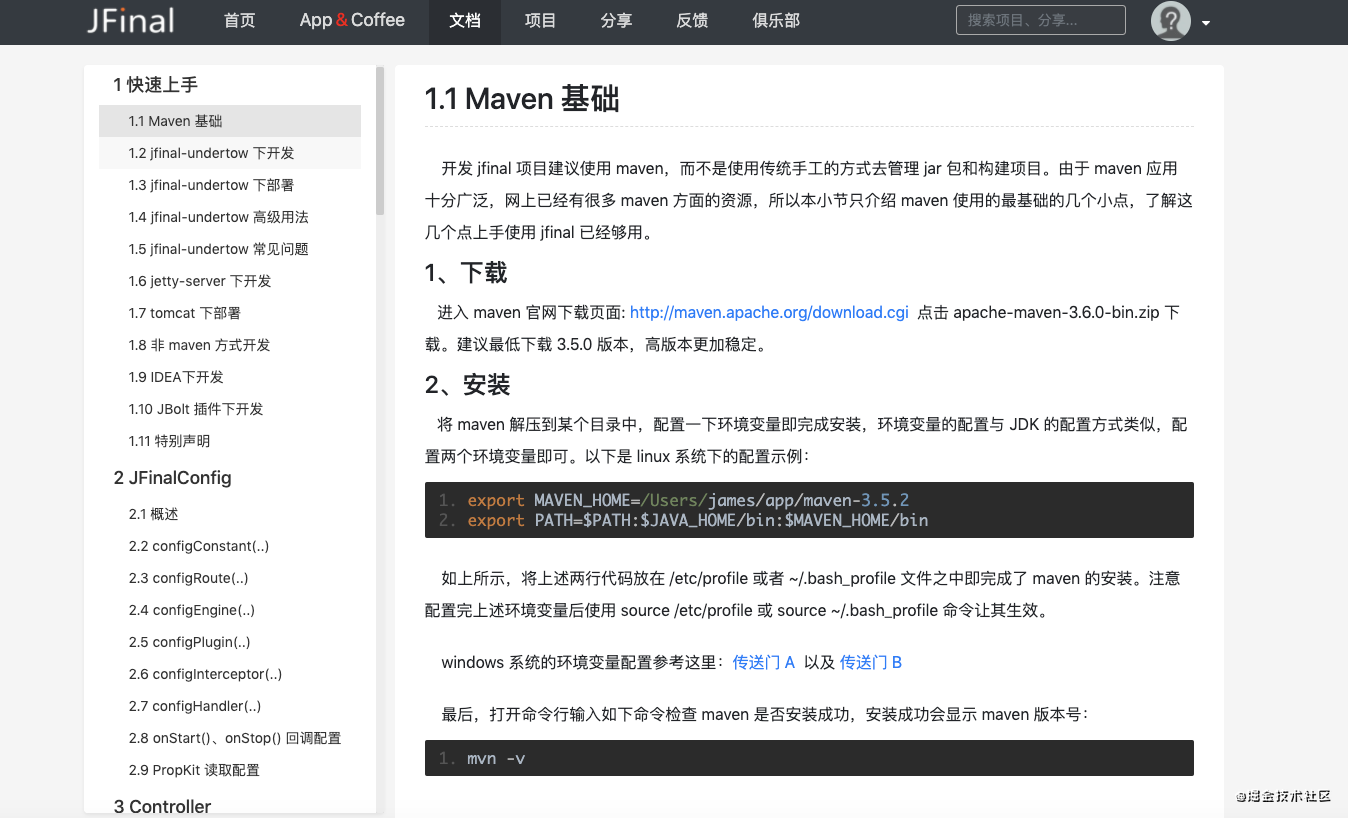The height and width of the screenshot is (818, 1348).
Task: Click the sidebar vertical scrollbar
Action: [x=380, y=140]
